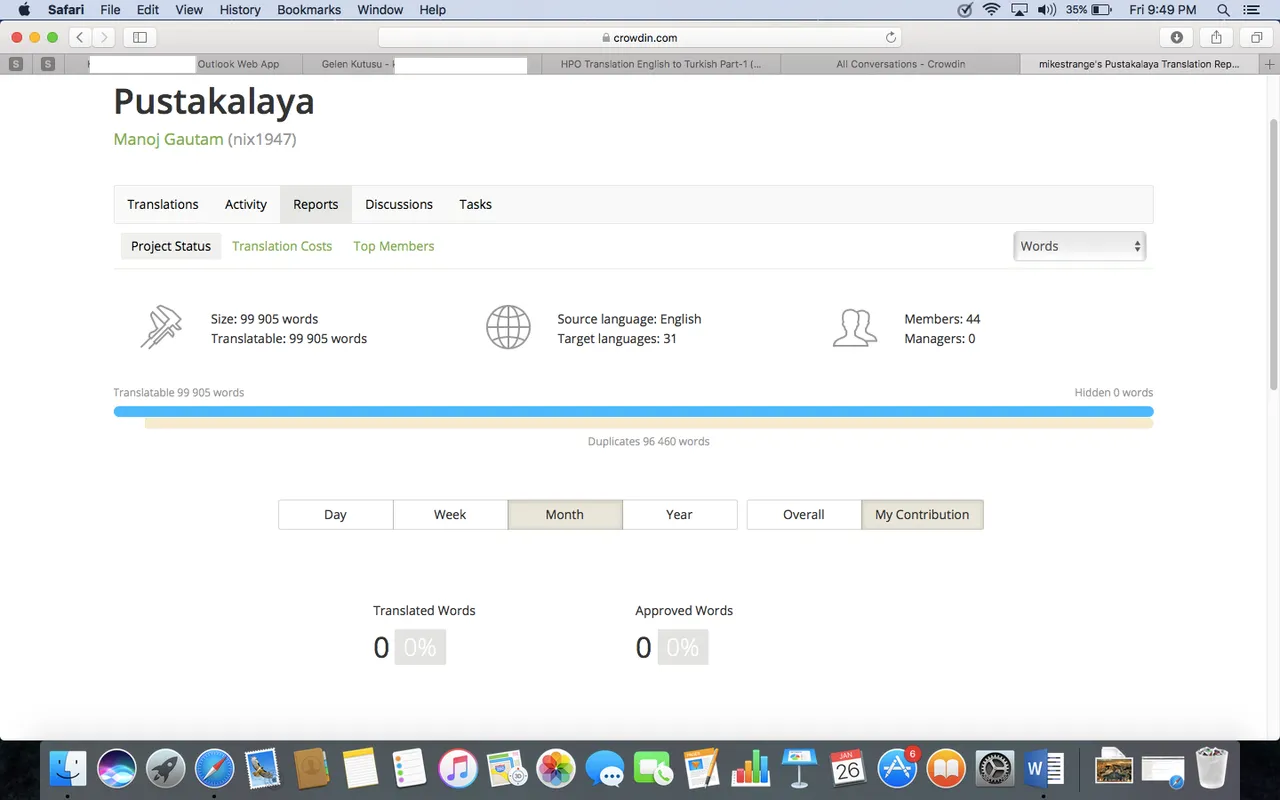Image resolution: width=1280 pixels, height=800 pixels.
Task: Switch to My Contribution view
Action: click(x=922, y=514)
